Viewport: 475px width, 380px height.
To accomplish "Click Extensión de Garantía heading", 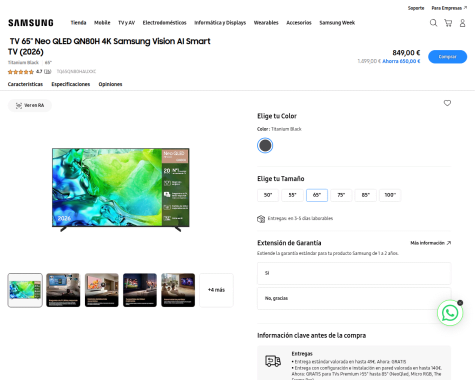I will [289, 243].
